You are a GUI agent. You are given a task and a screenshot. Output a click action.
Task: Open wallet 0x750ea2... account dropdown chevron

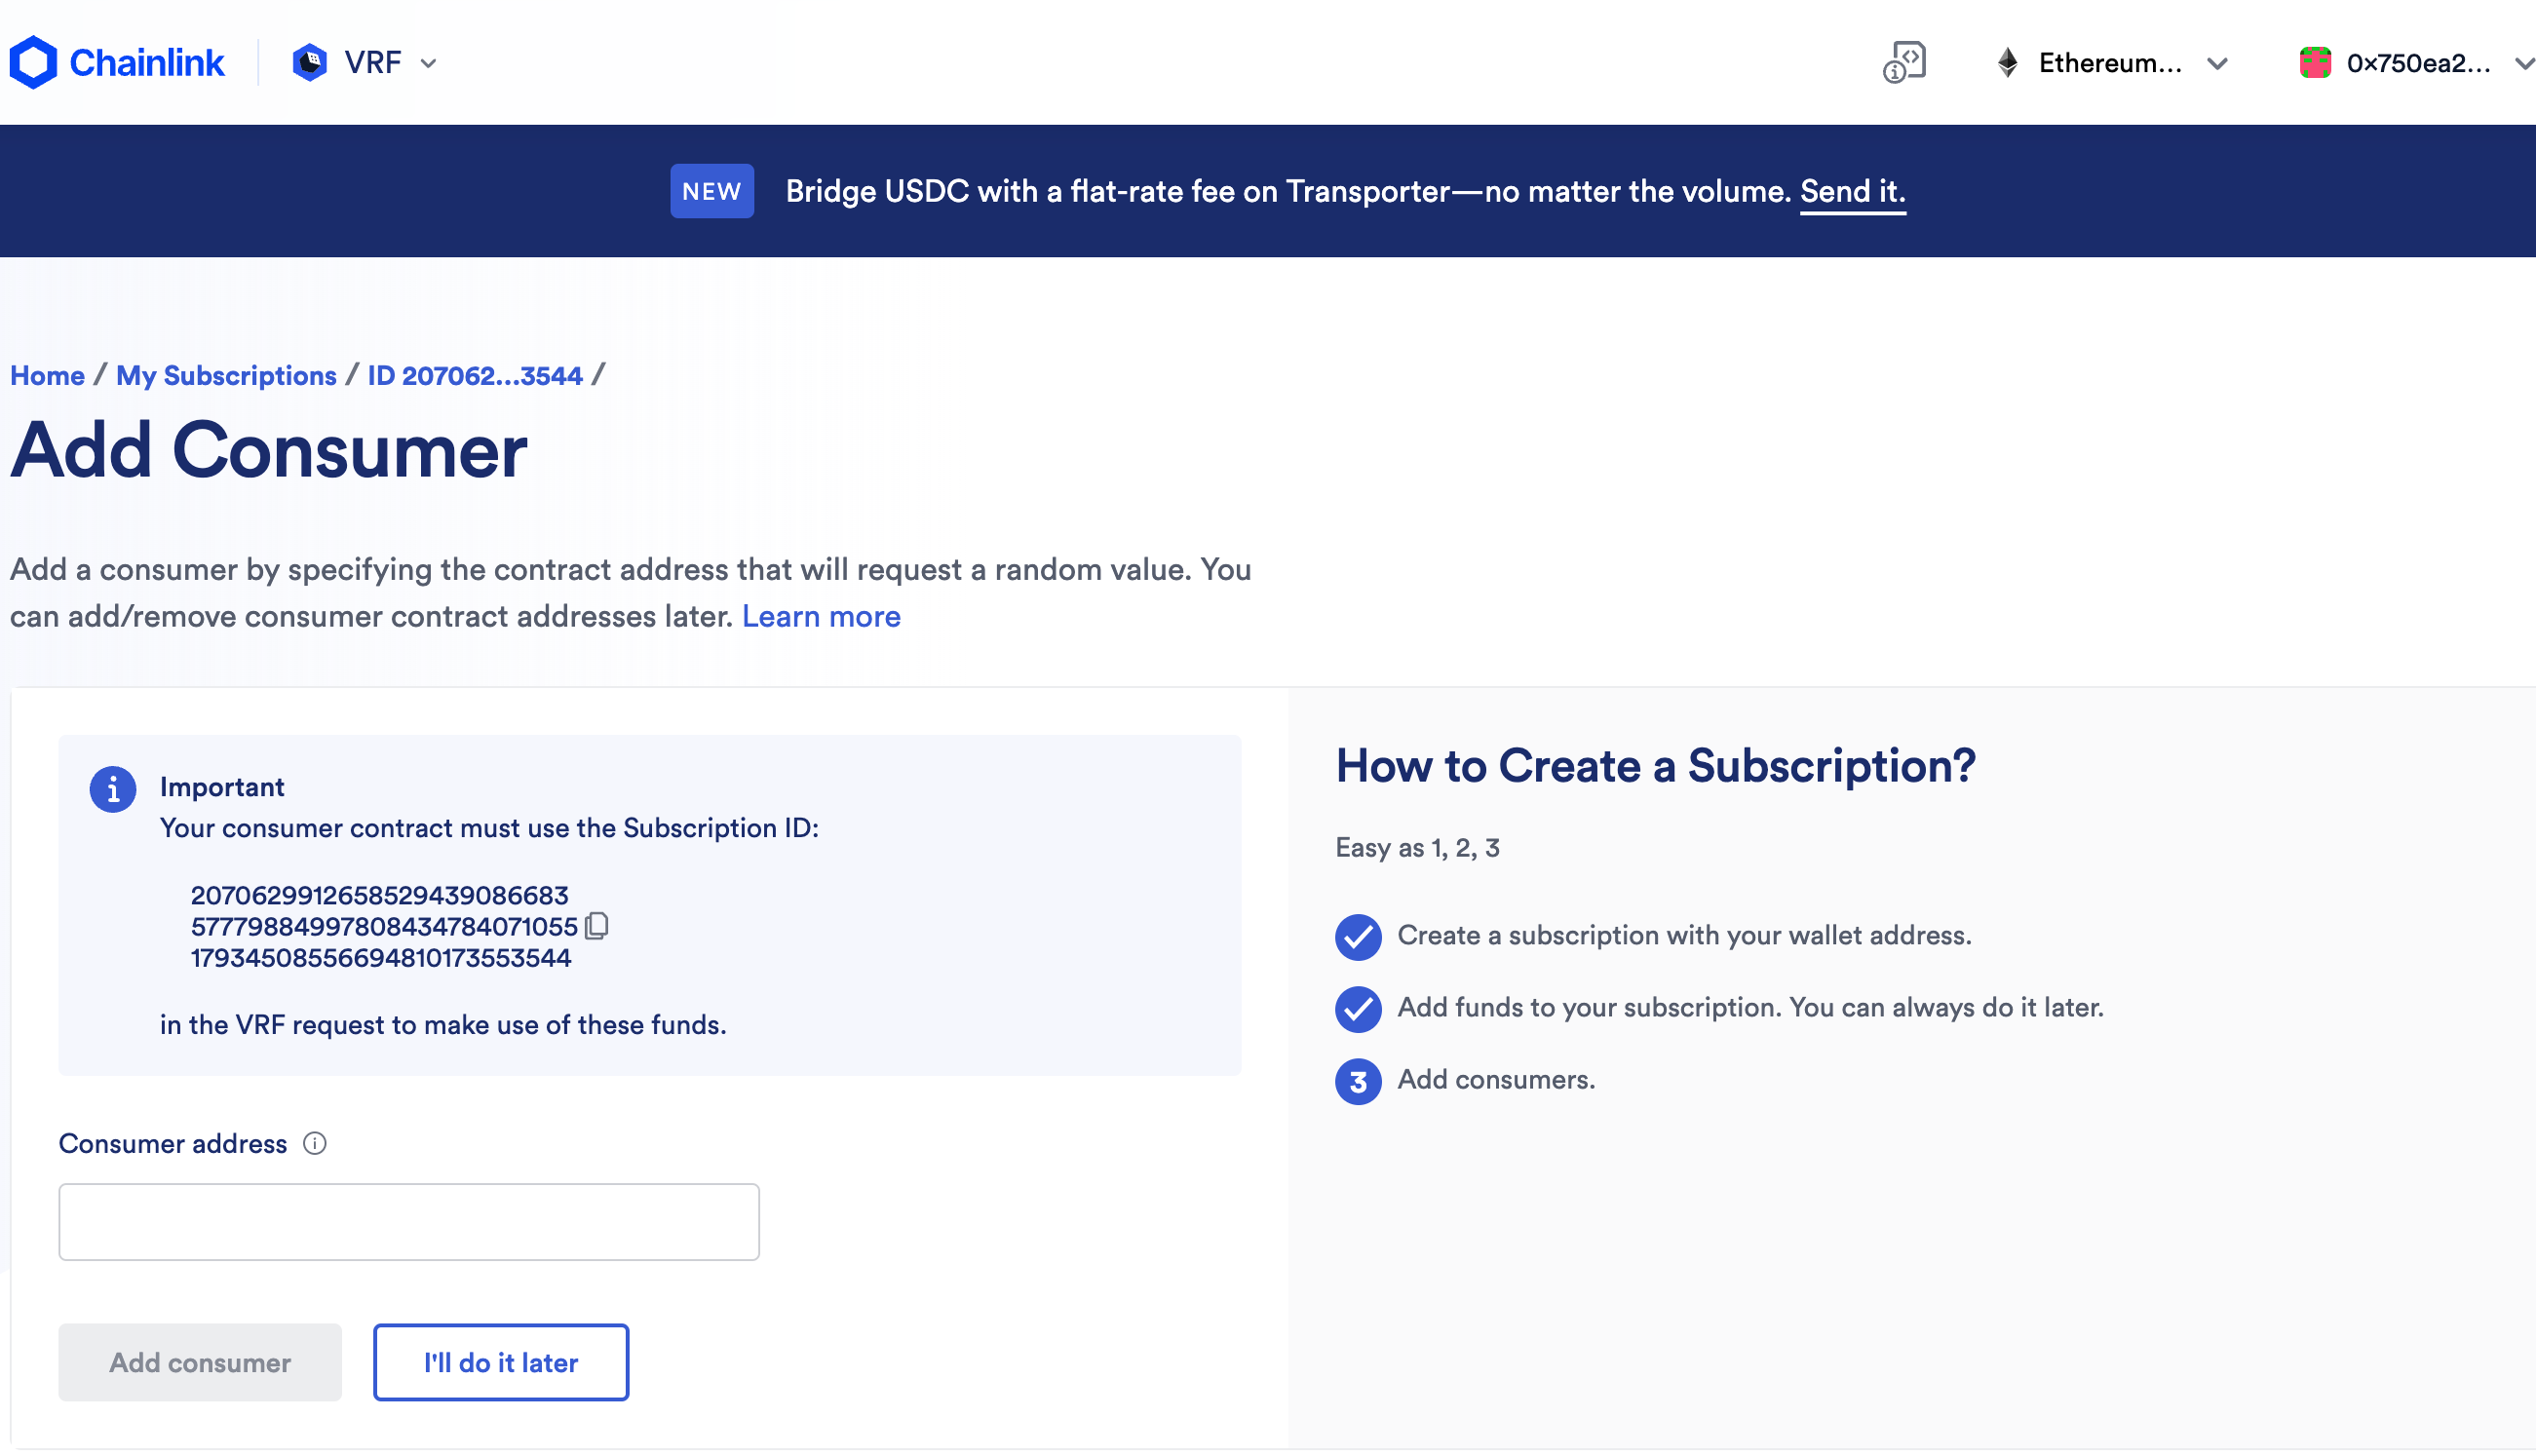2524,63
